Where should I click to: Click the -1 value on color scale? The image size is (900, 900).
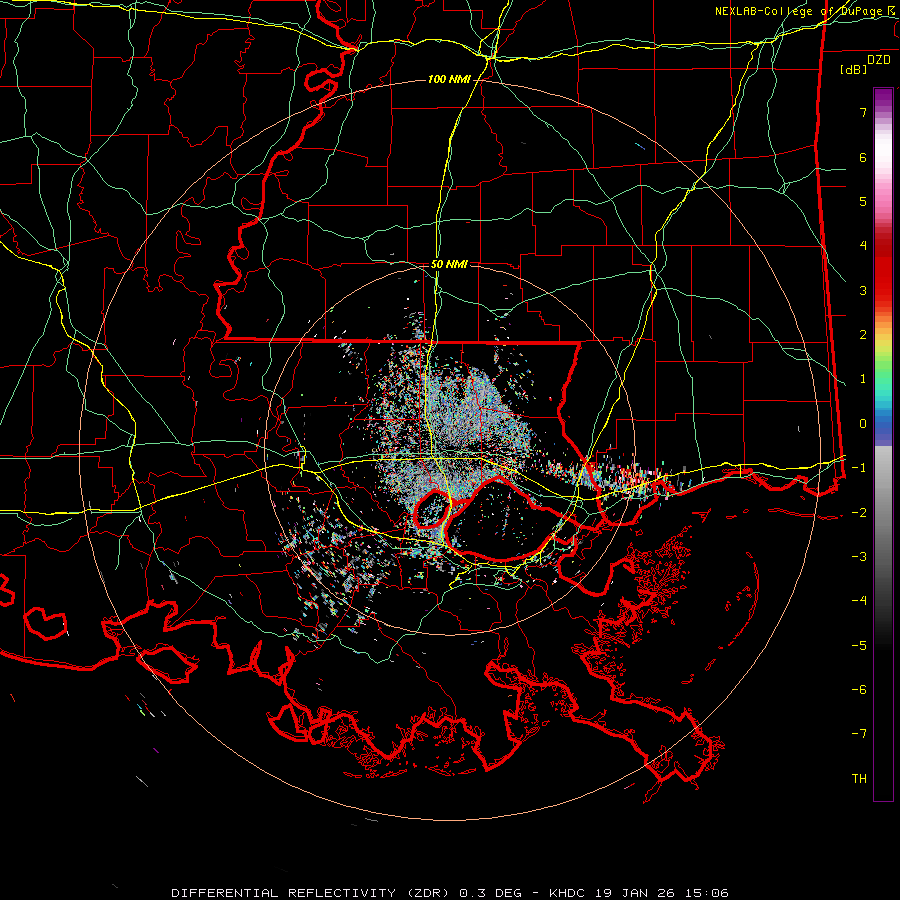pyautogui.click(x=859, y=468)
